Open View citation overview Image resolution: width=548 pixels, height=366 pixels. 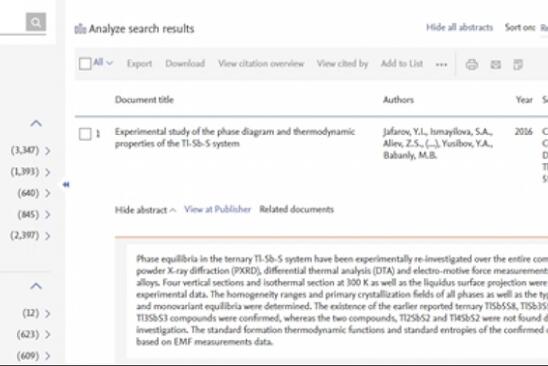(261, 64)
